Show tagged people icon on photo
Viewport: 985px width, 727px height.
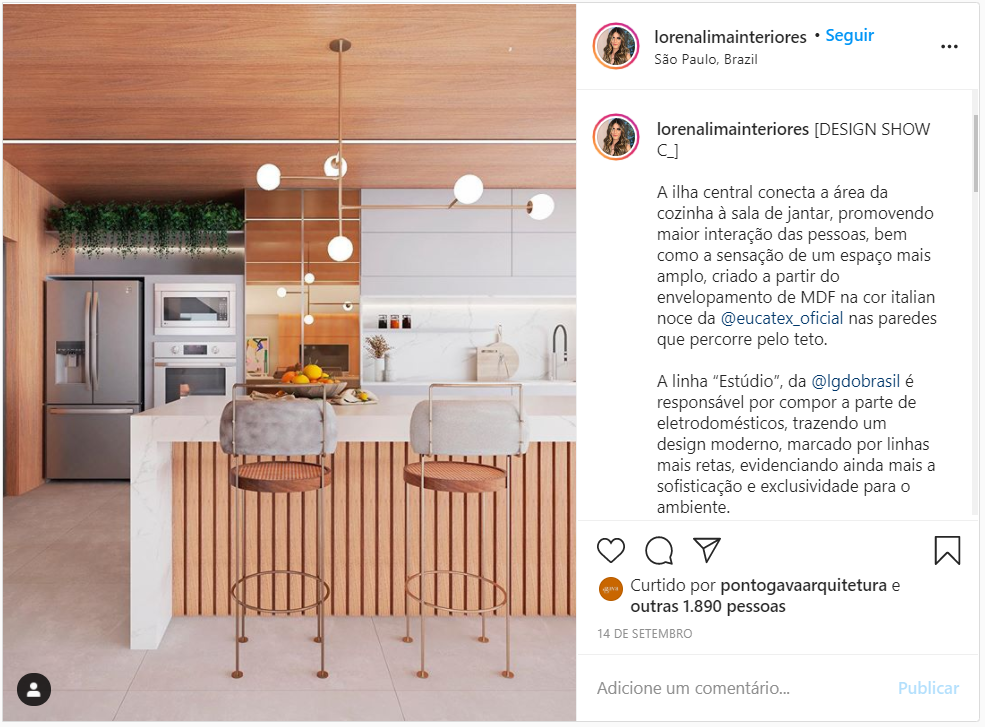pyautogui.click(x=34, y=689)
